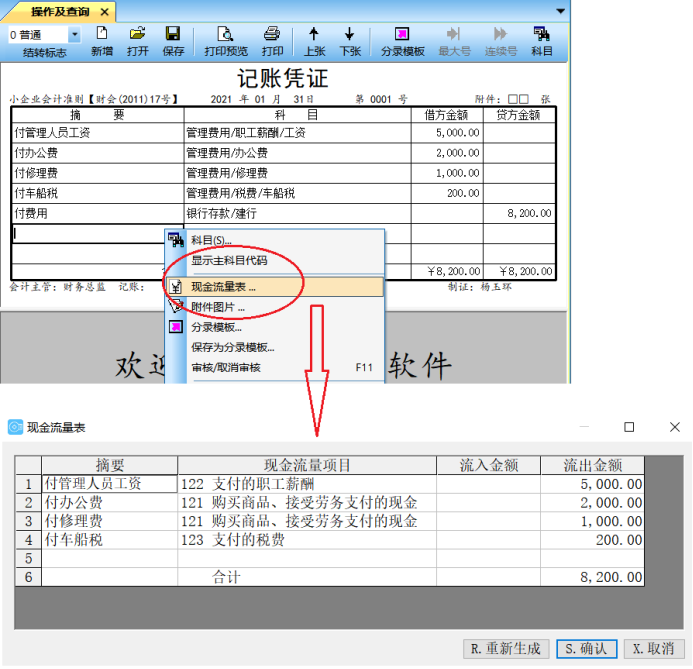Screen dimensions: 693x669
Task: Click the 附件 attachment count box
Action: [x=518, y=99]
